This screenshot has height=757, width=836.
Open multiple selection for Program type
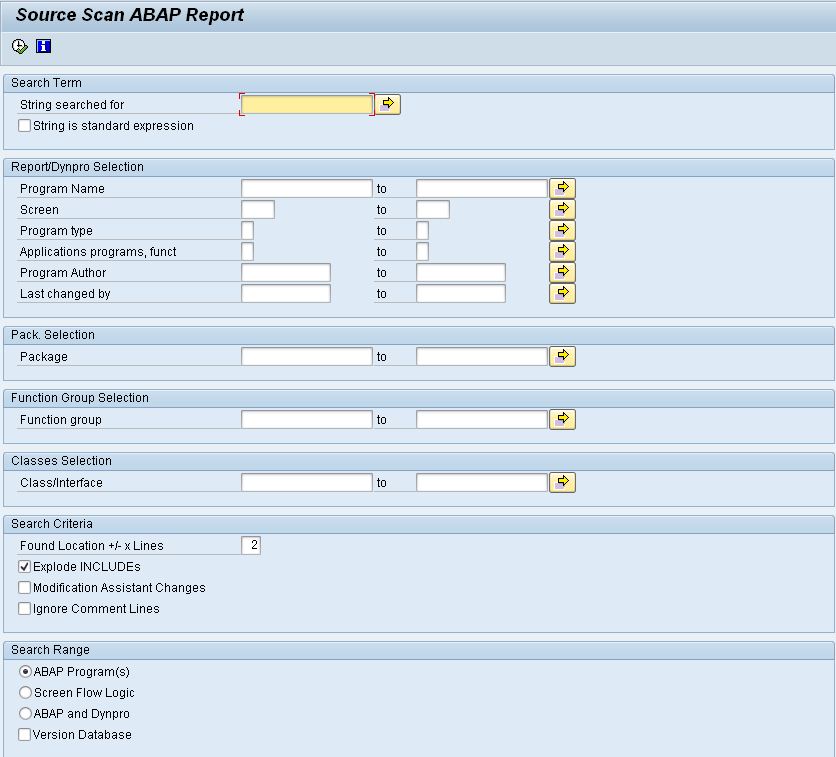(x=562, y=230)
